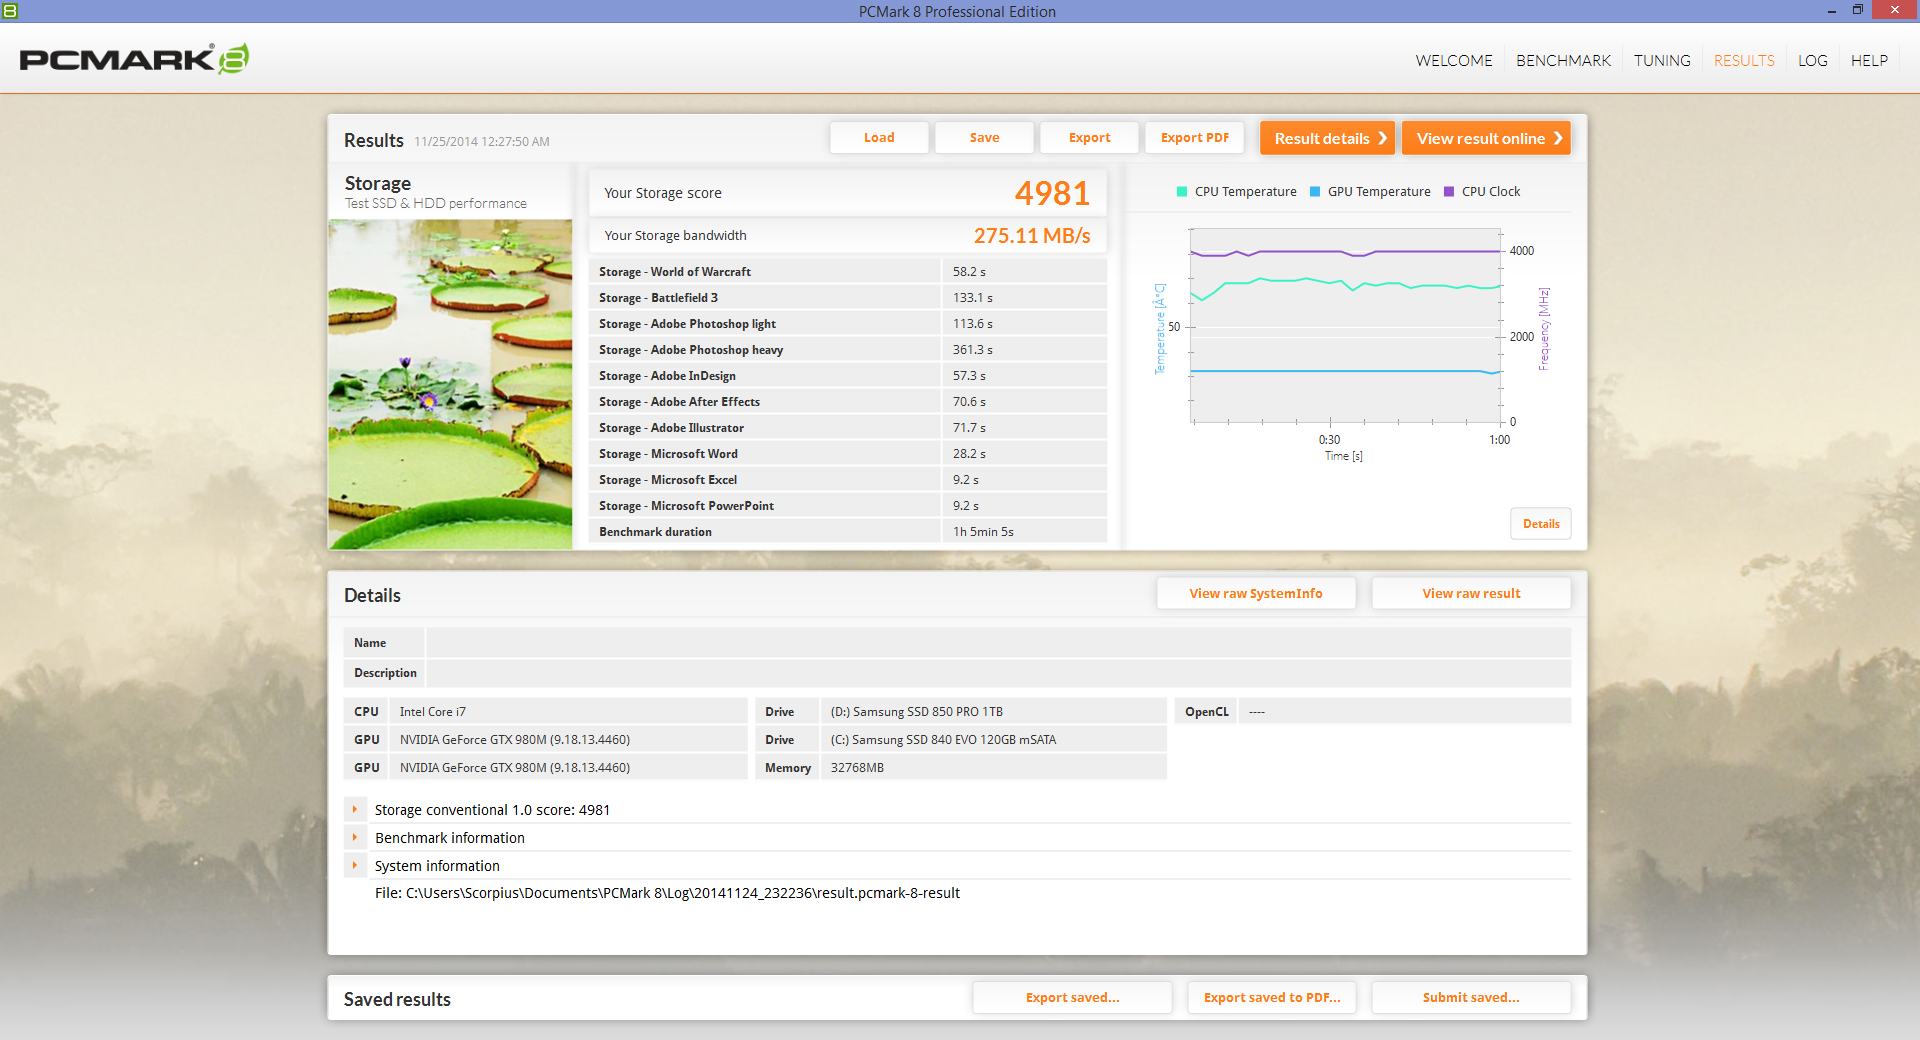Select the Storage - Adobe InDesign row
Image resolution: width=1920 pixels, height=1040 pixels.
848,376
